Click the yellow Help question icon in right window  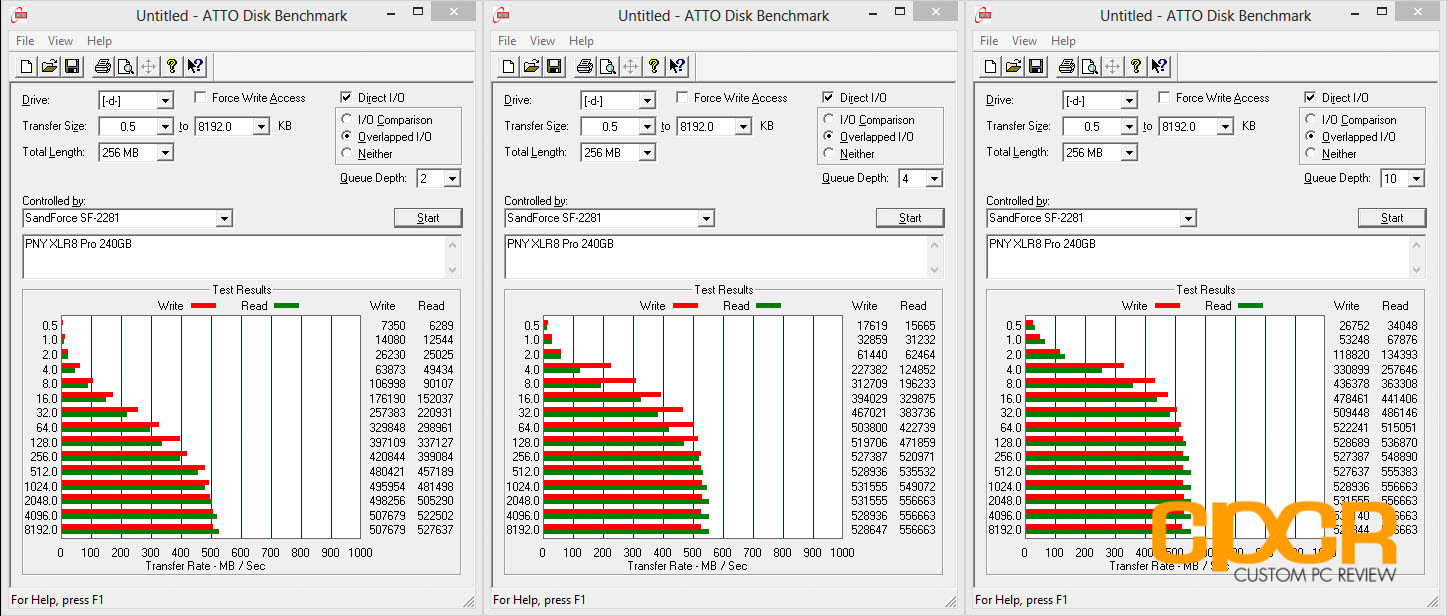pos(1136,66)
